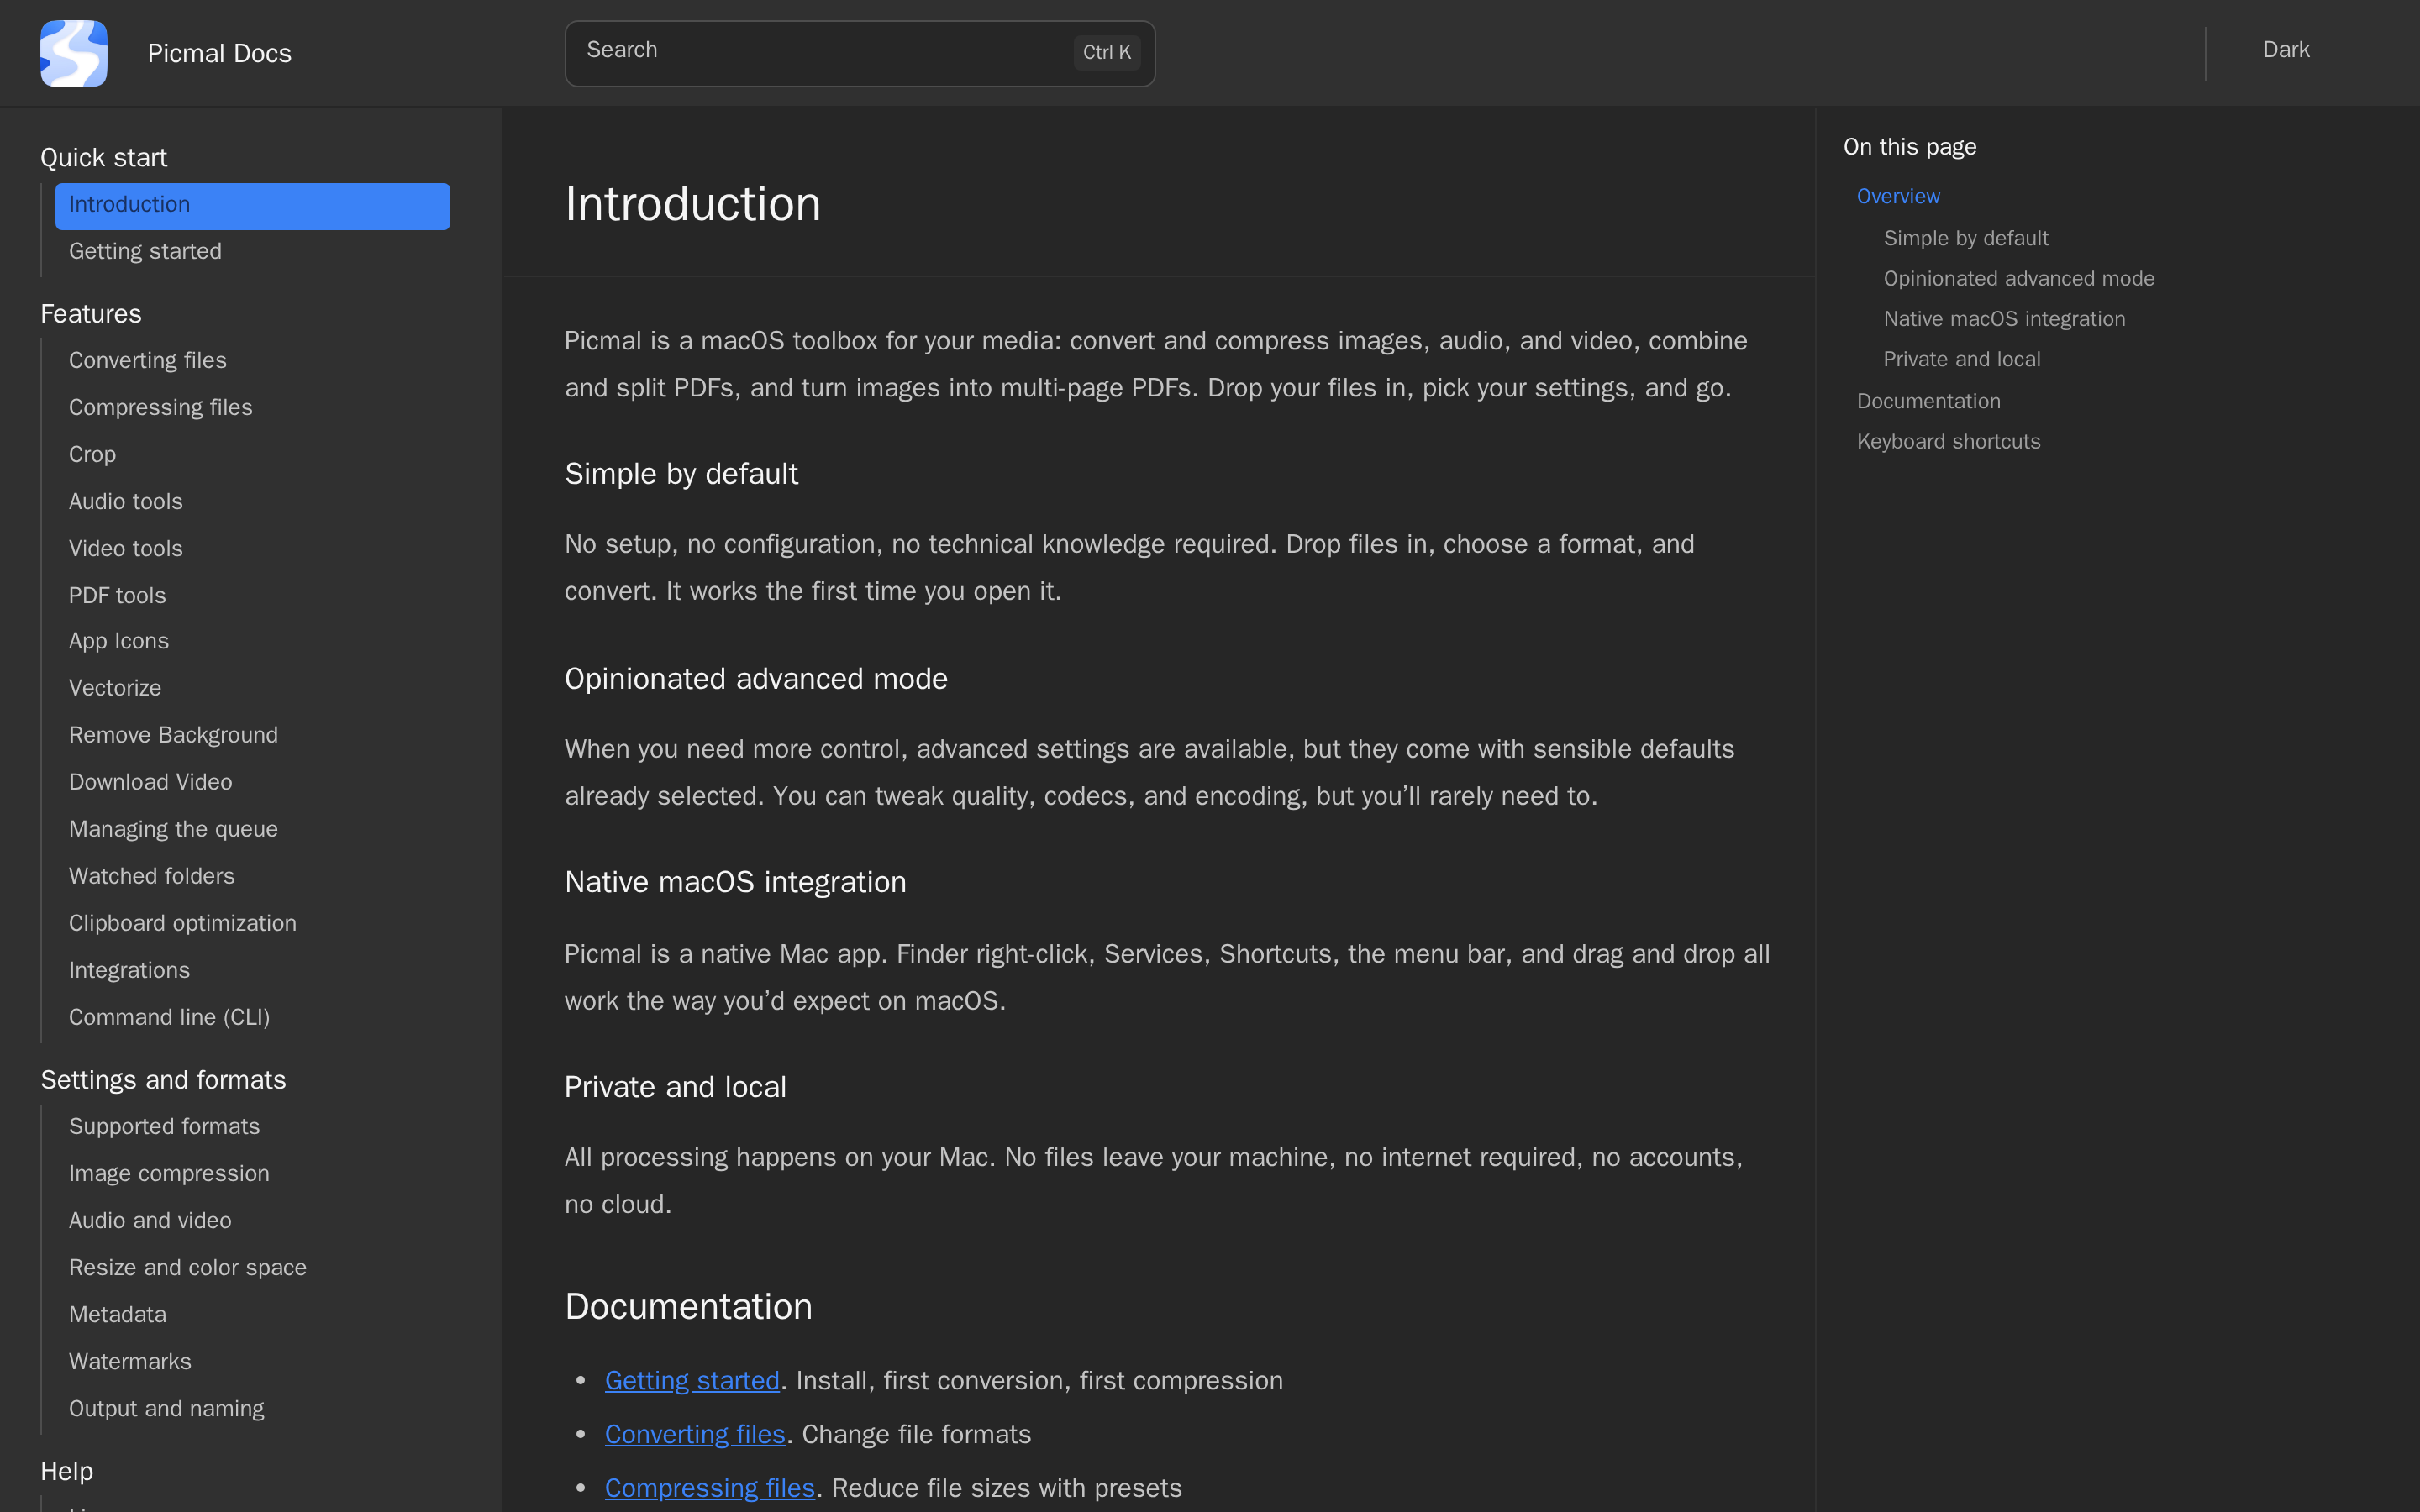
Task: Open the Audio and video page
Action: point(150,1220)
